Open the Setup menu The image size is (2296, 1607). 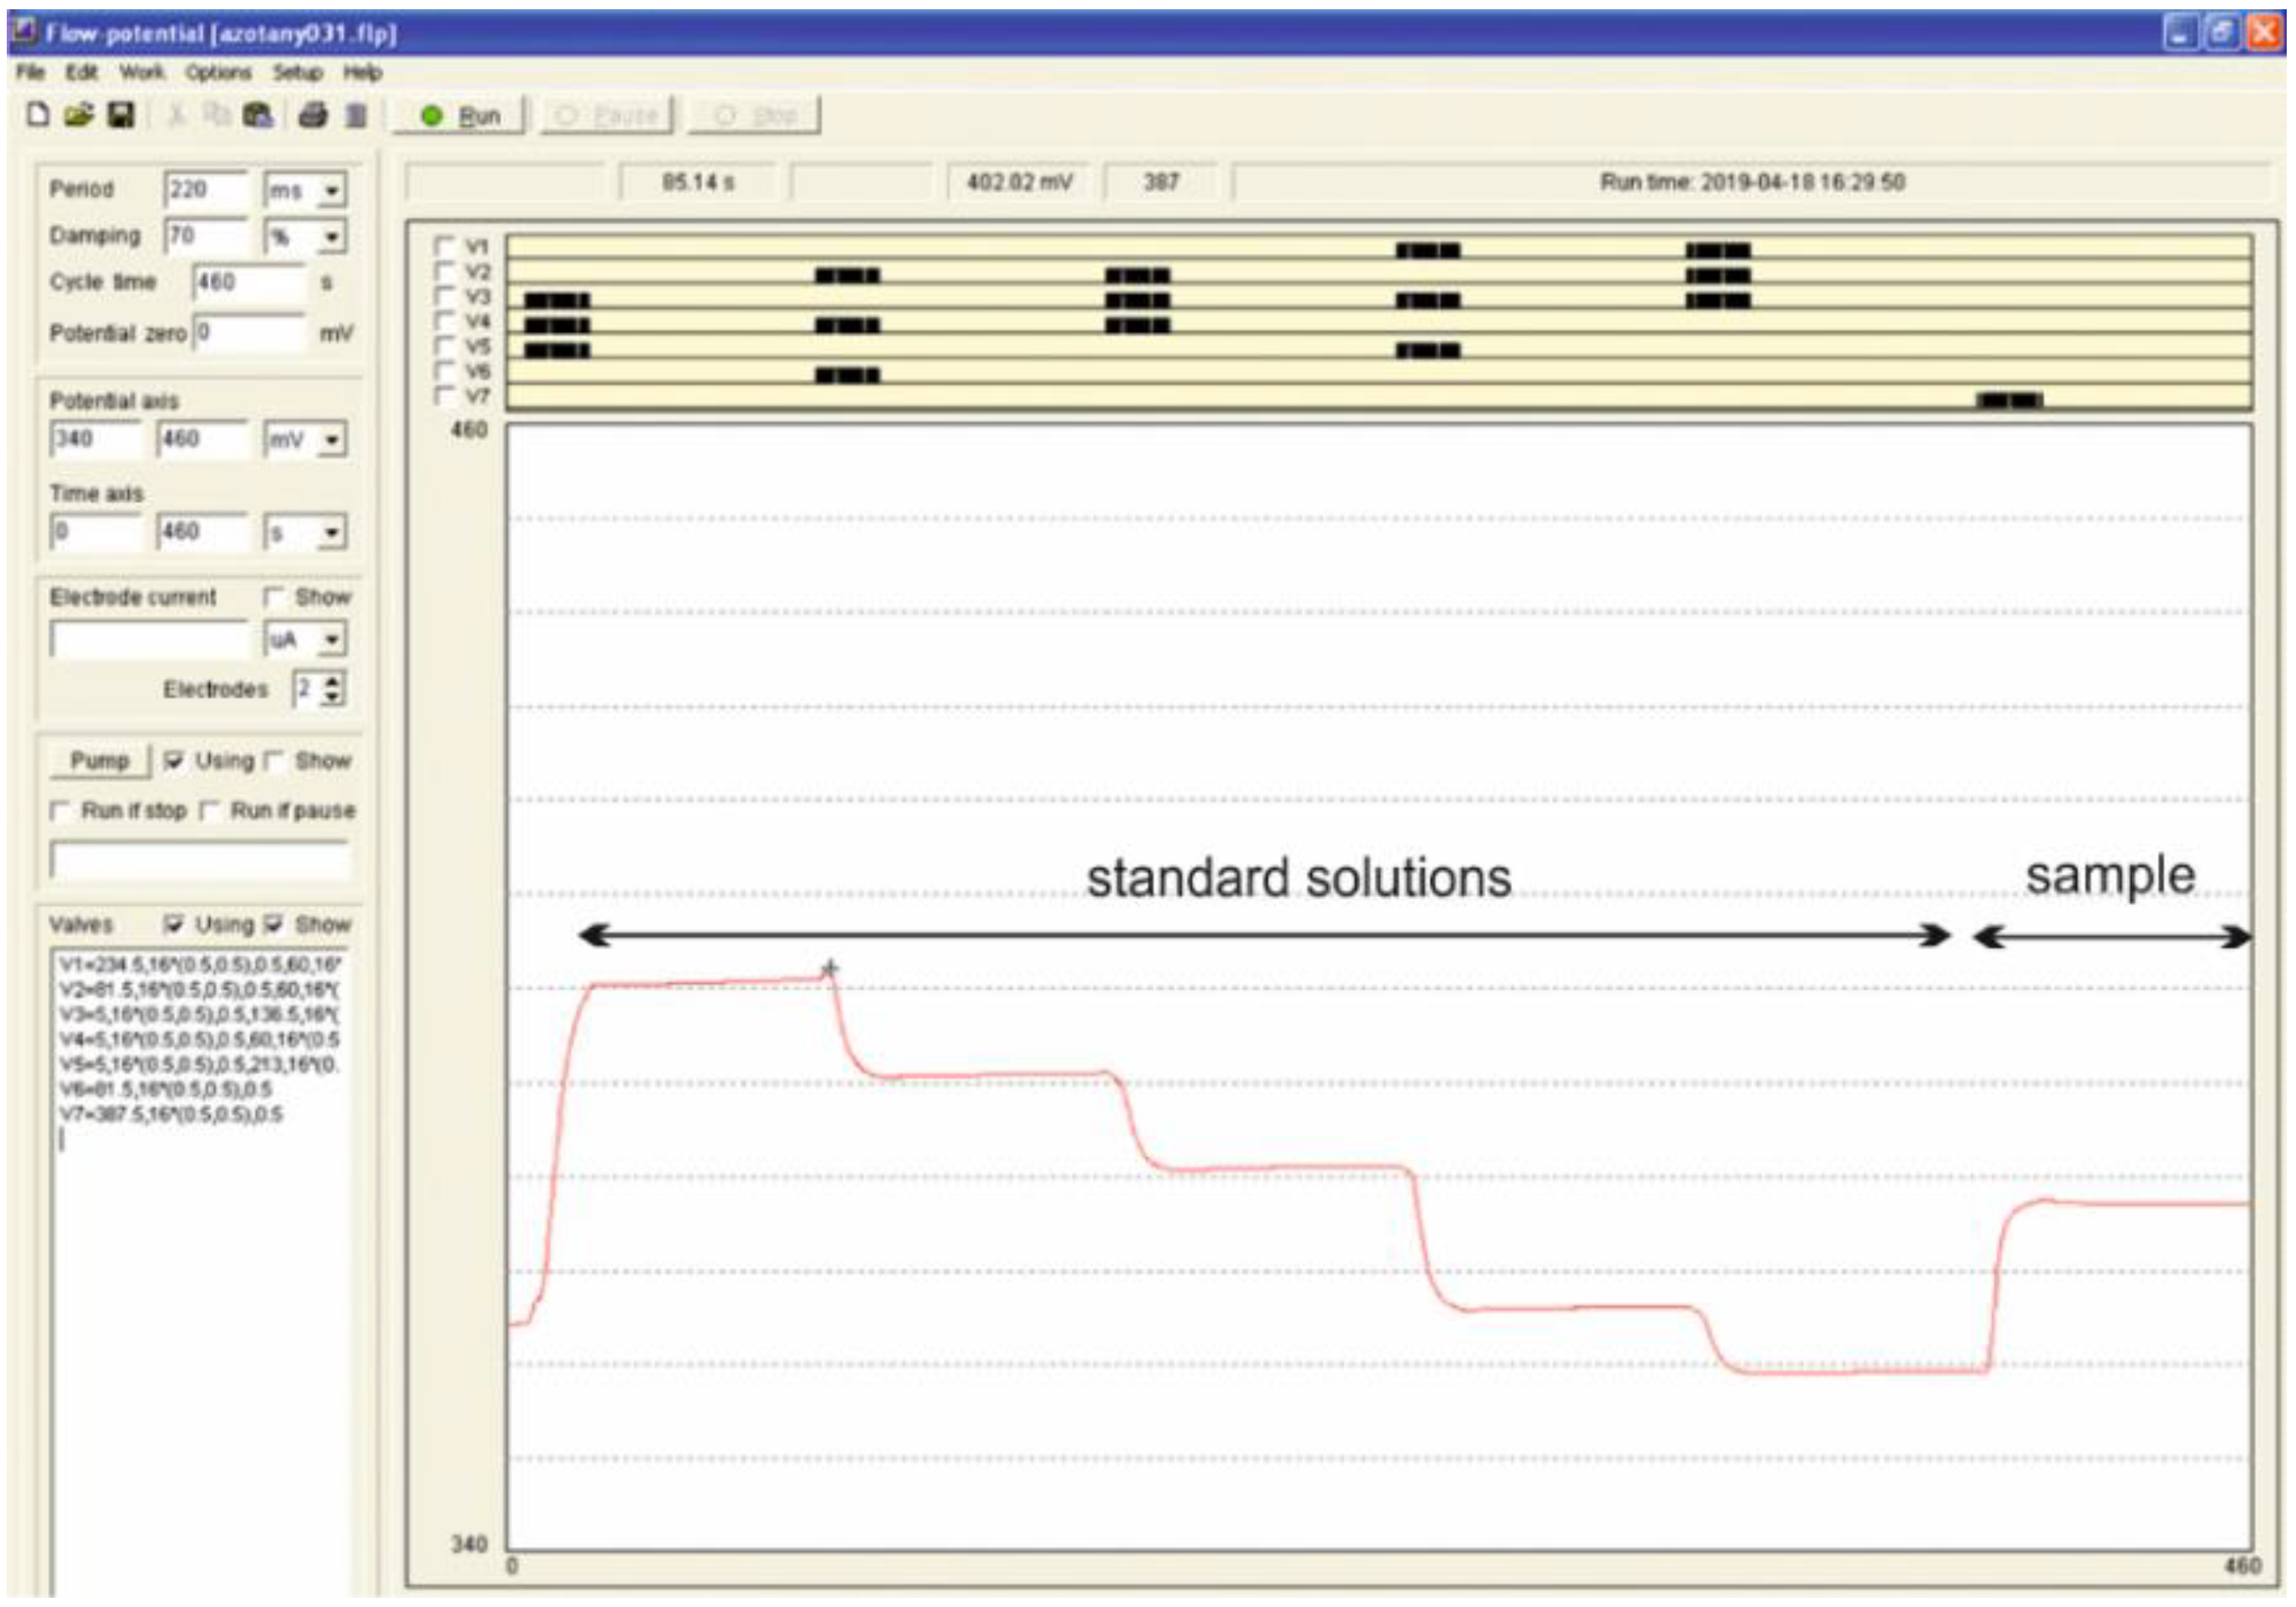click(297, 73)
